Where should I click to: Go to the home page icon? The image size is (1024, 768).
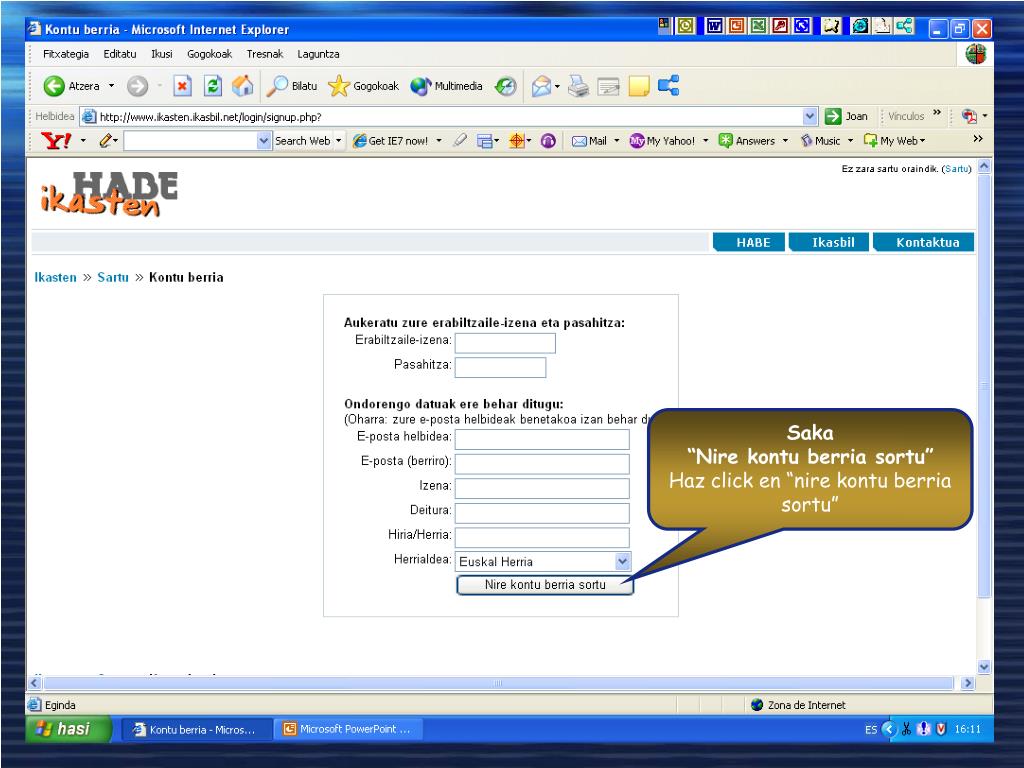tap(243, 86)
